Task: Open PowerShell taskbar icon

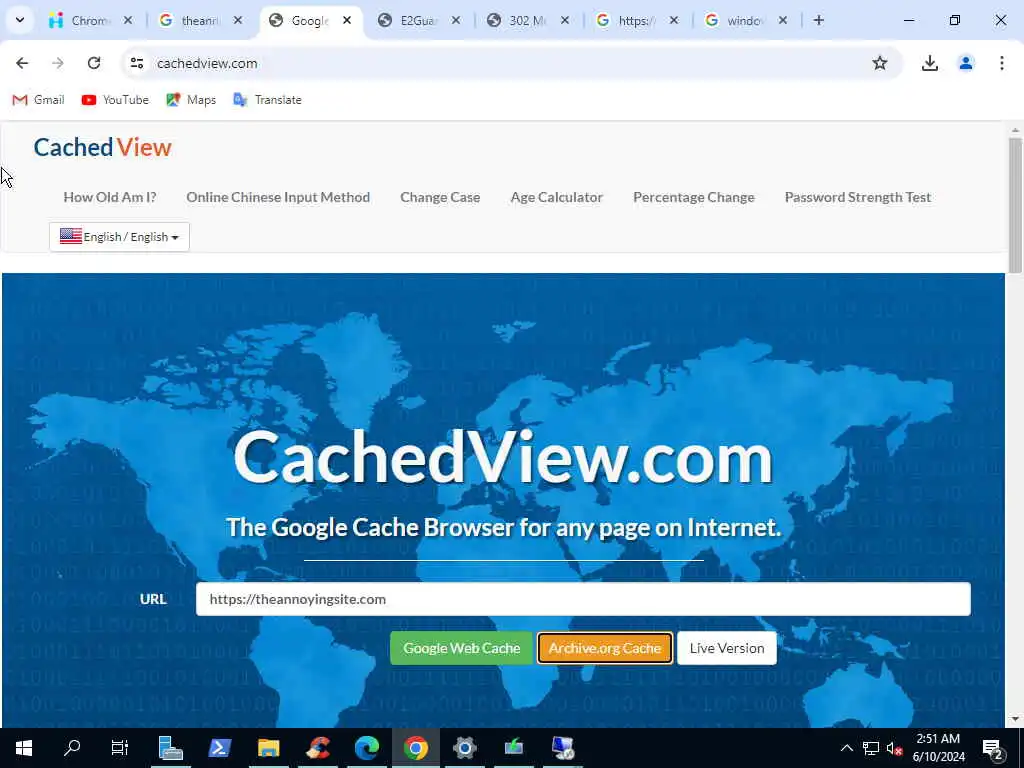Action: 219,748
